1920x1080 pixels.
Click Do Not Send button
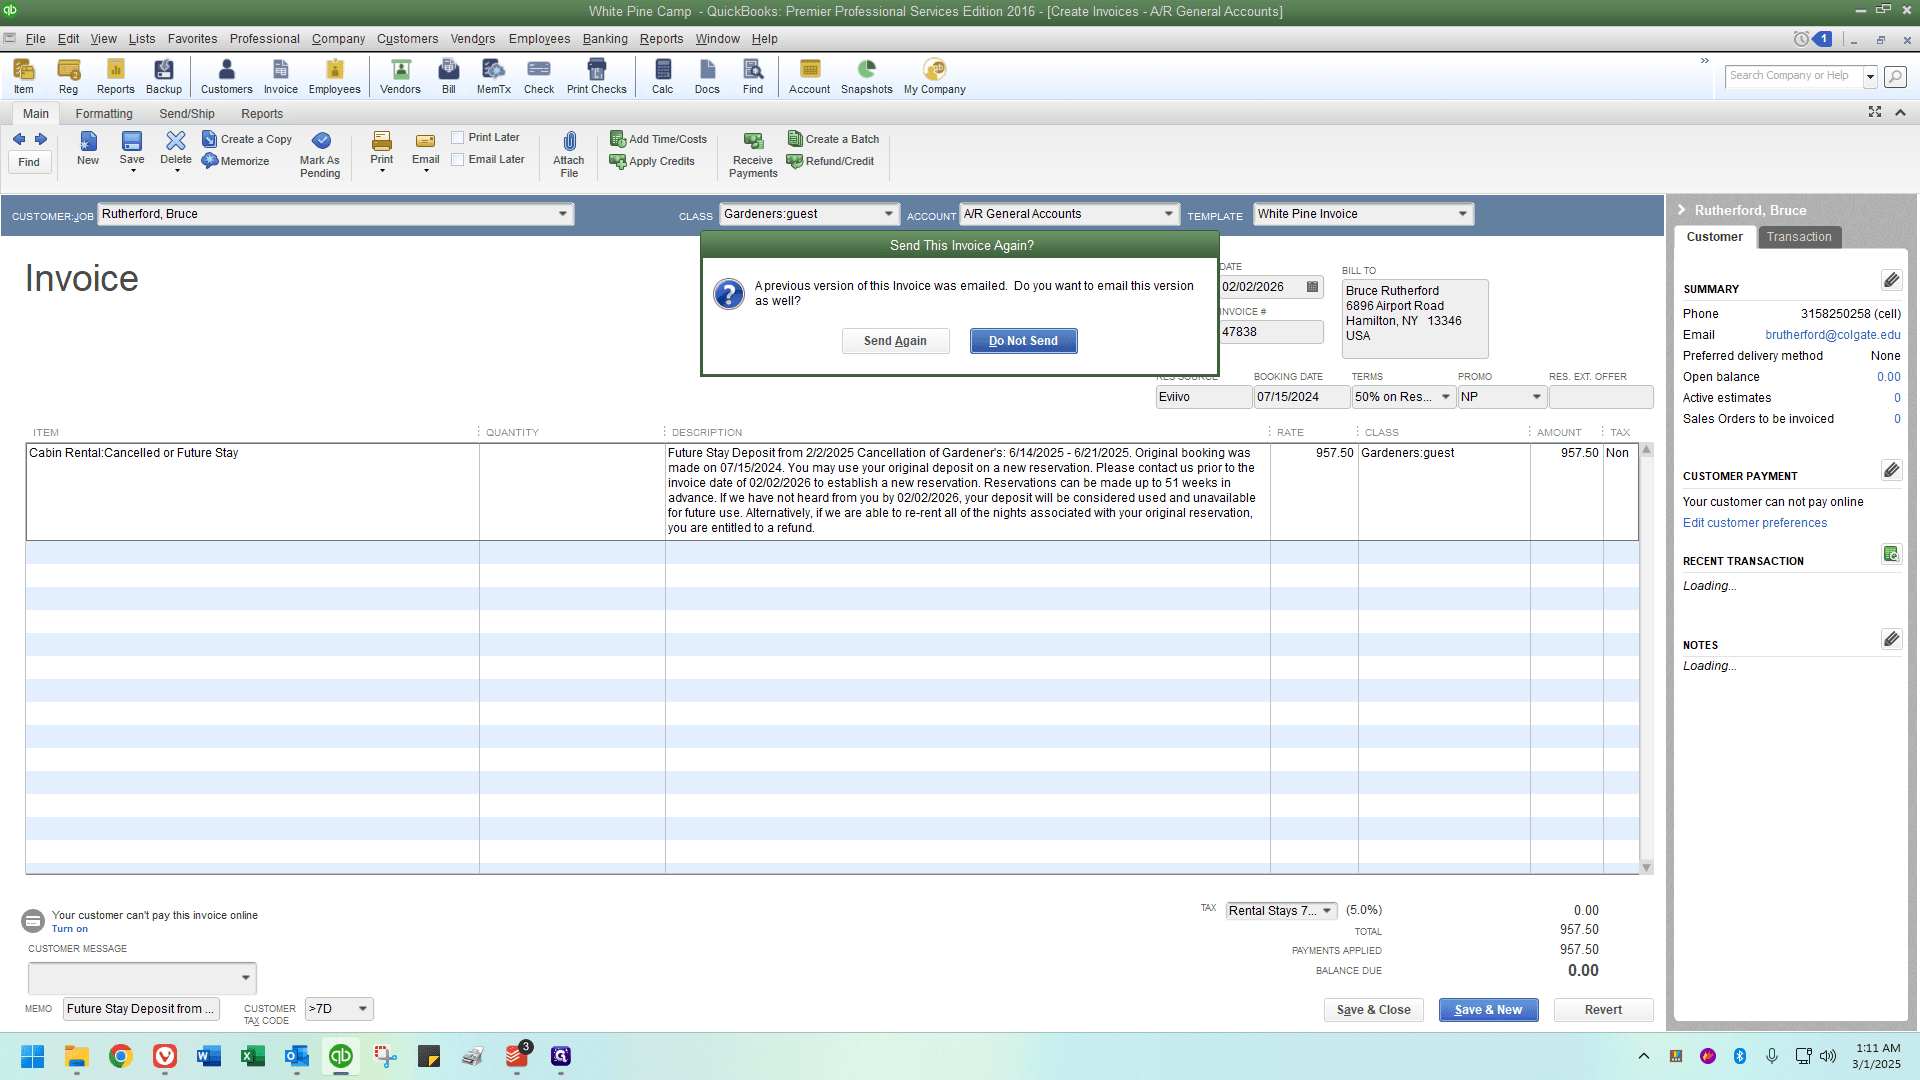pyautogui.click(x=1023, y=341)
